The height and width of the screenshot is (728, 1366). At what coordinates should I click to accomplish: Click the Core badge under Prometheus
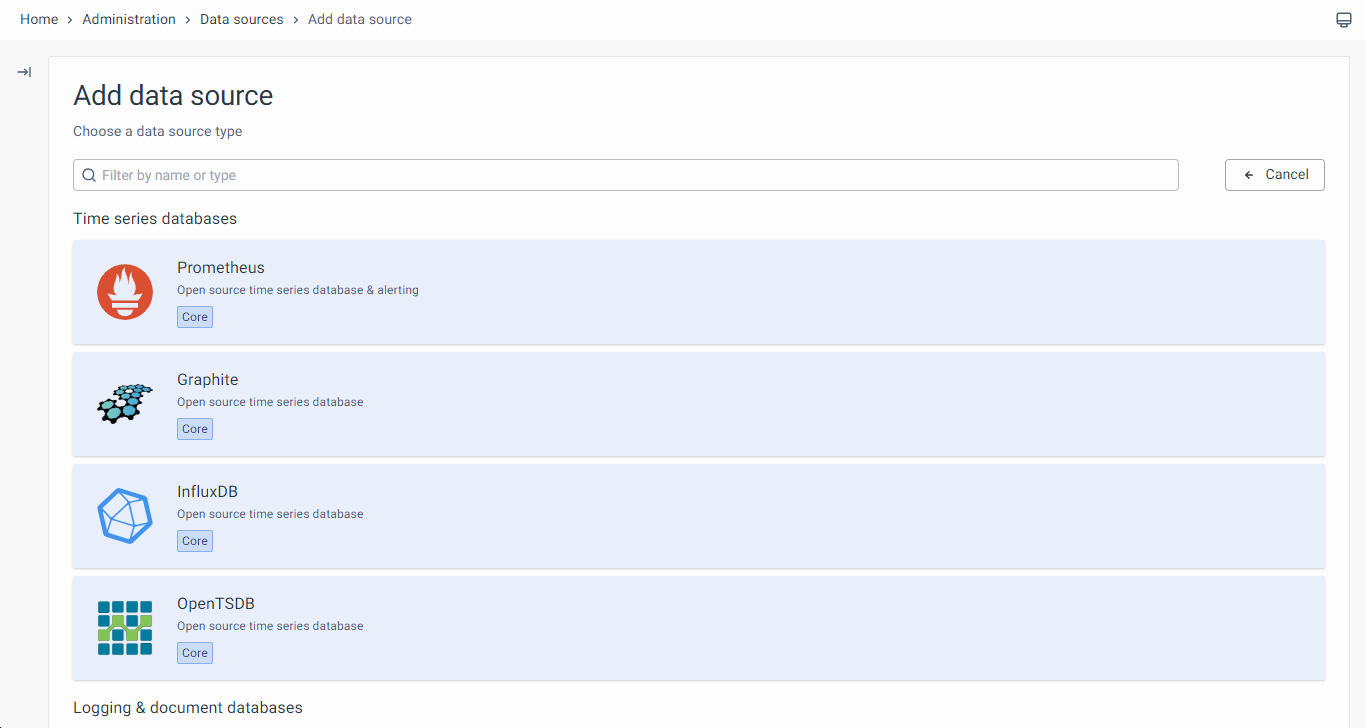195,317
